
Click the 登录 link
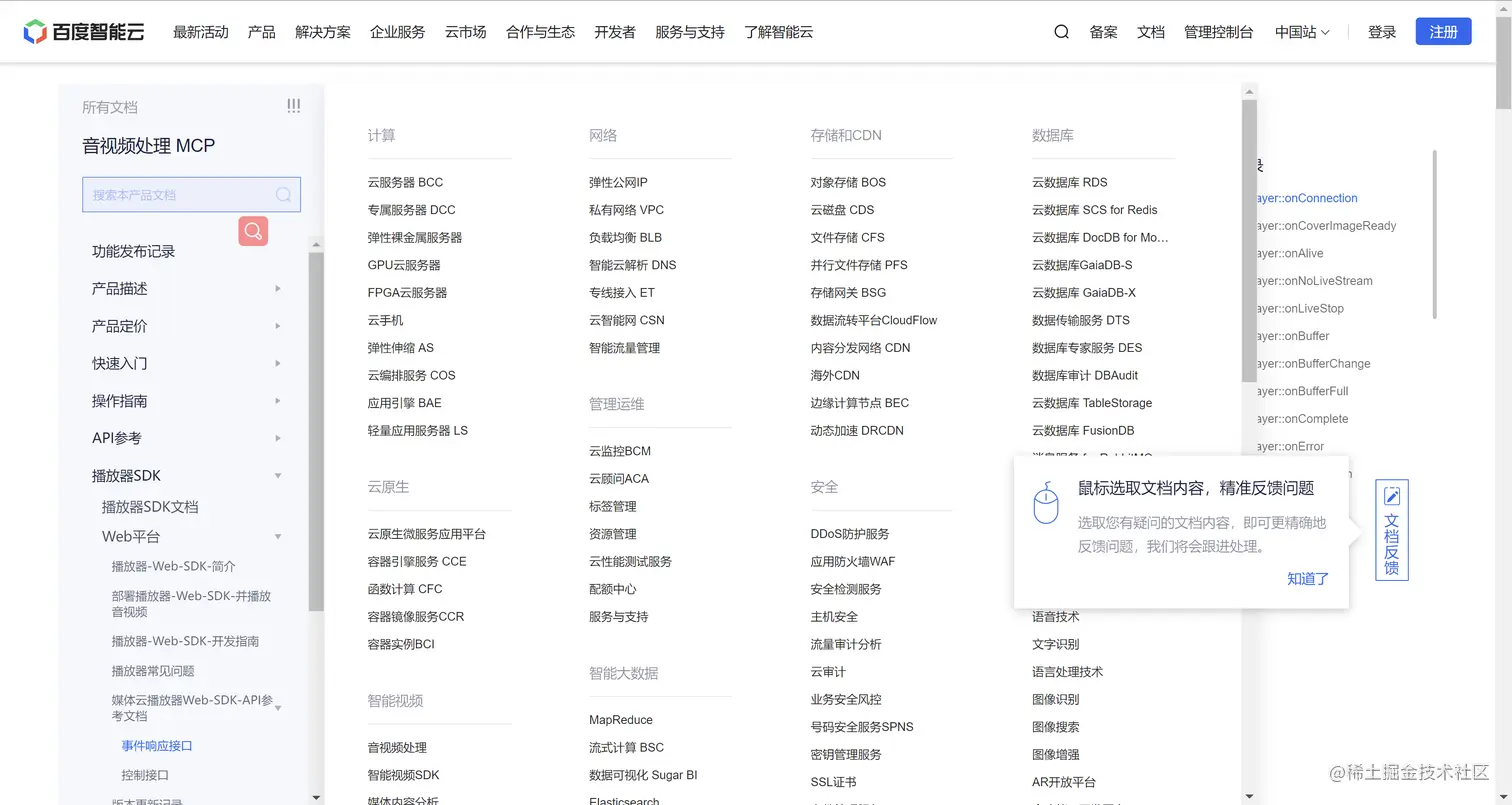point(1382,32)
